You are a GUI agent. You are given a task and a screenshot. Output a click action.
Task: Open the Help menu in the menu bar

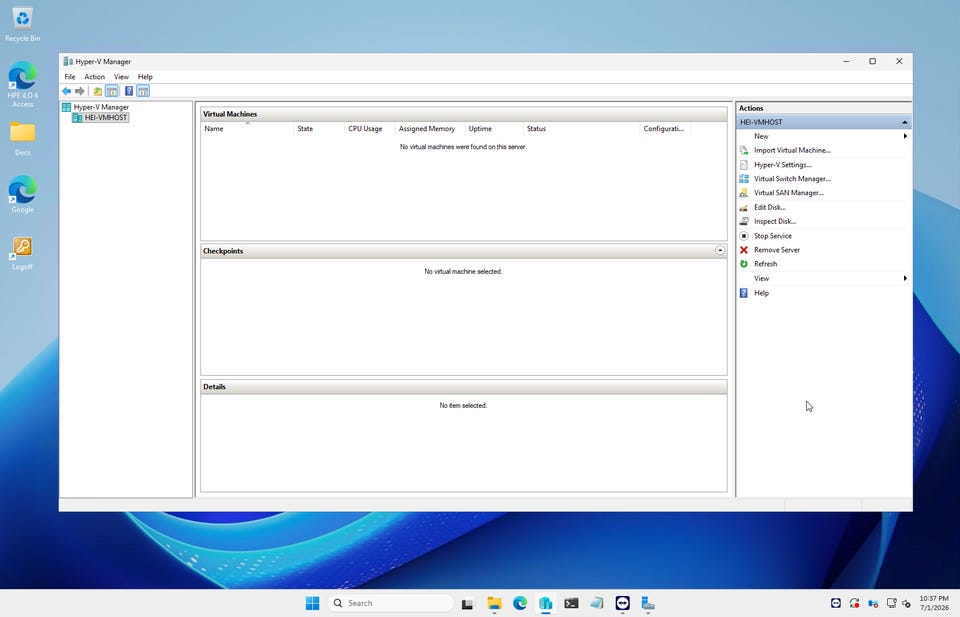pyautogui.click(x=145, y=77)
